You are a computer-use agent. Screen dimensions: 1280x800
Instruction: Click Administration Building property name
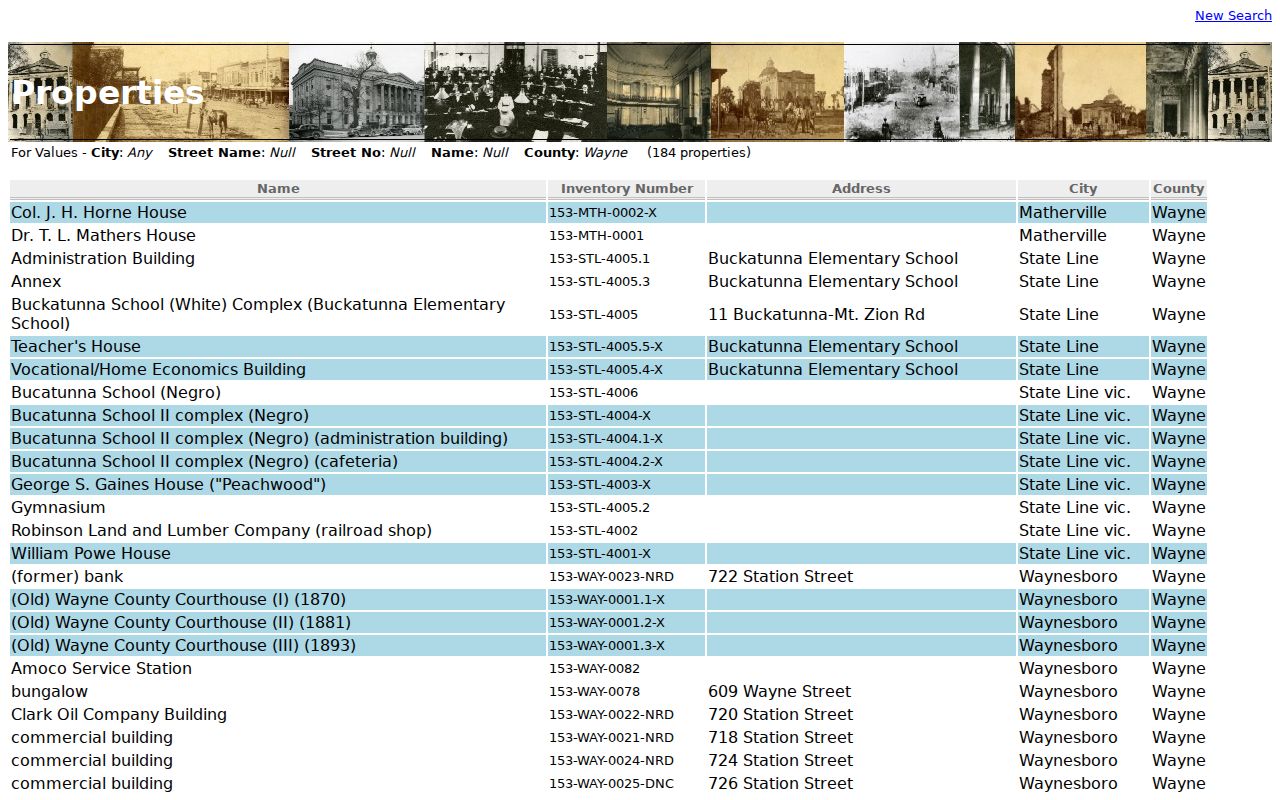(x=103, y=258)
